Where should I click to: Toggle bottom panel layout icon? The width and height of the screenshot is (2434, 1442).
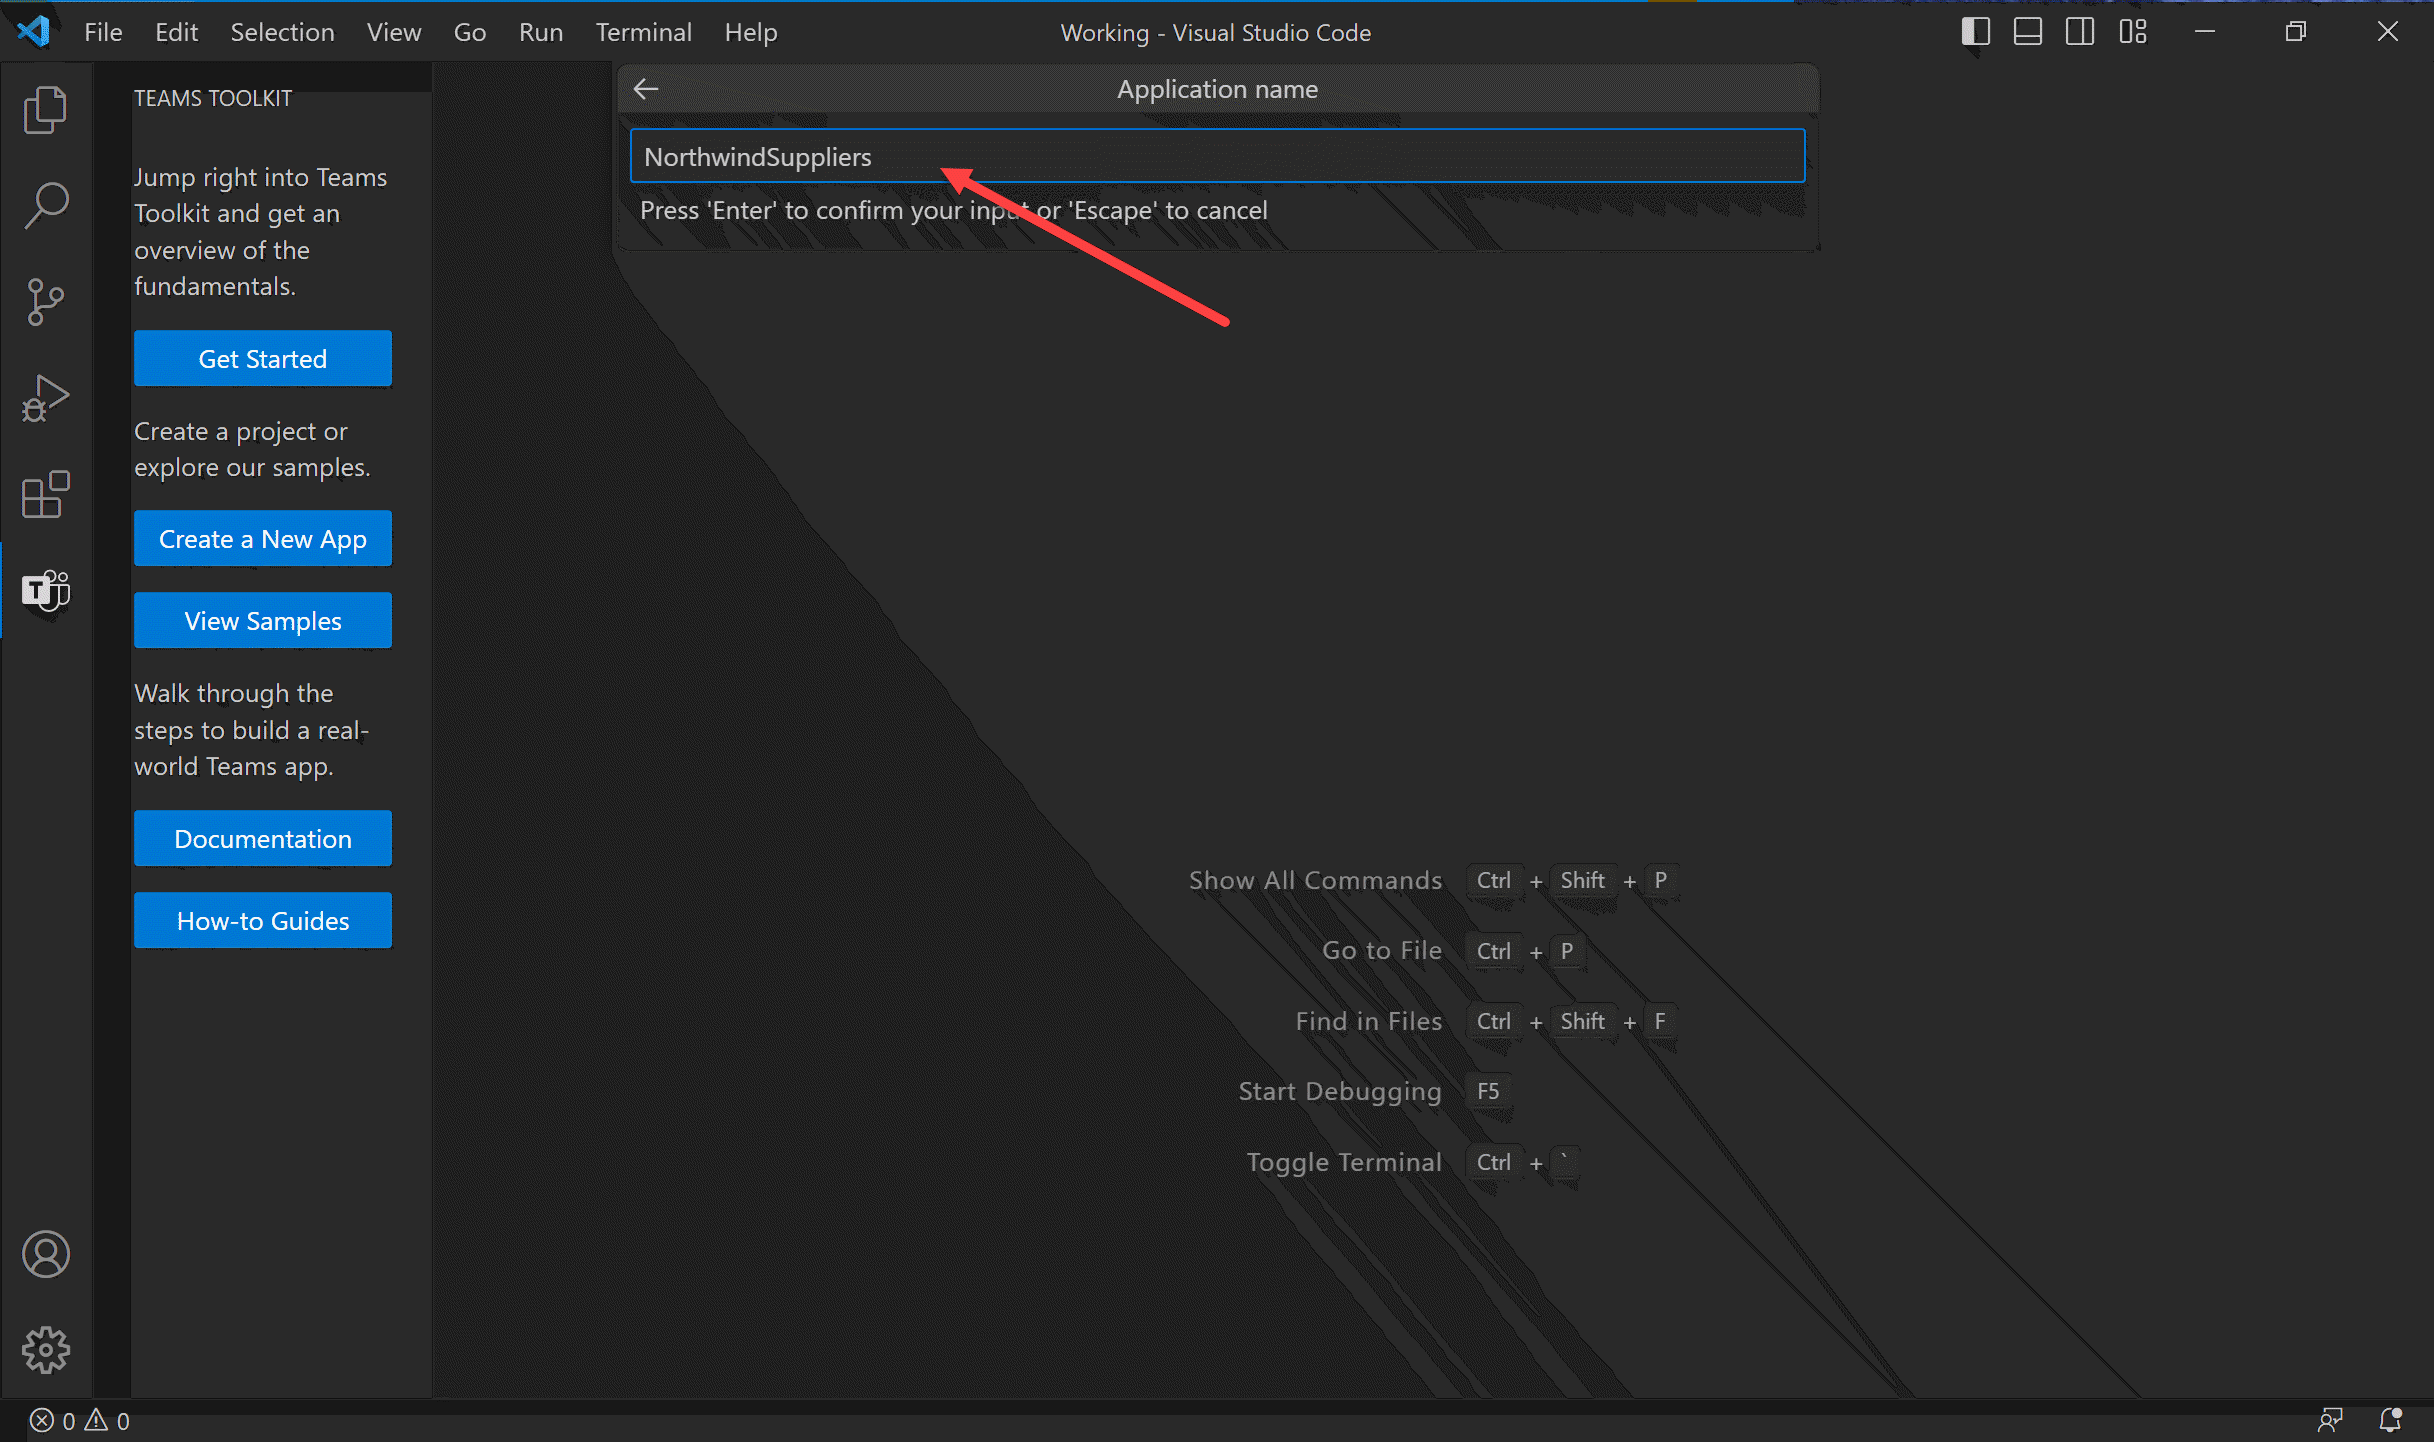click(x=2027, y=32)
